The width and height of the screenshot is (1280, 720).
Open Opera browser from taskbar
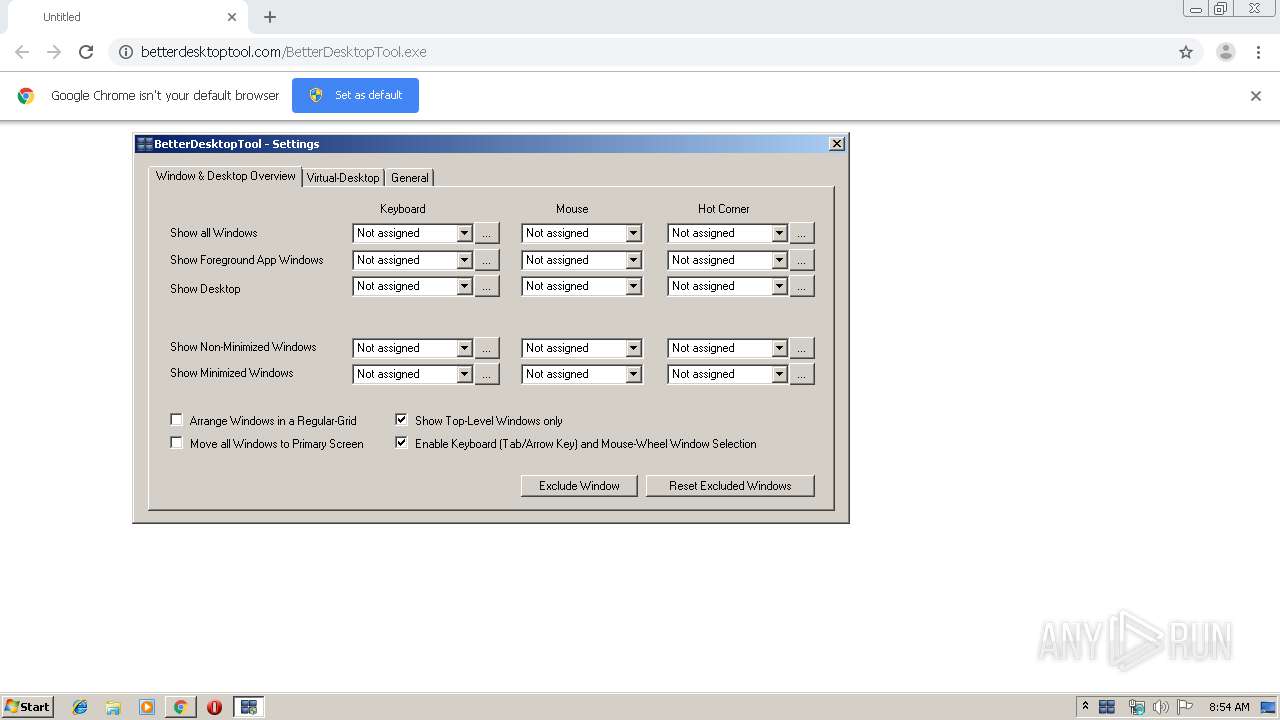[x=214, y=707]
